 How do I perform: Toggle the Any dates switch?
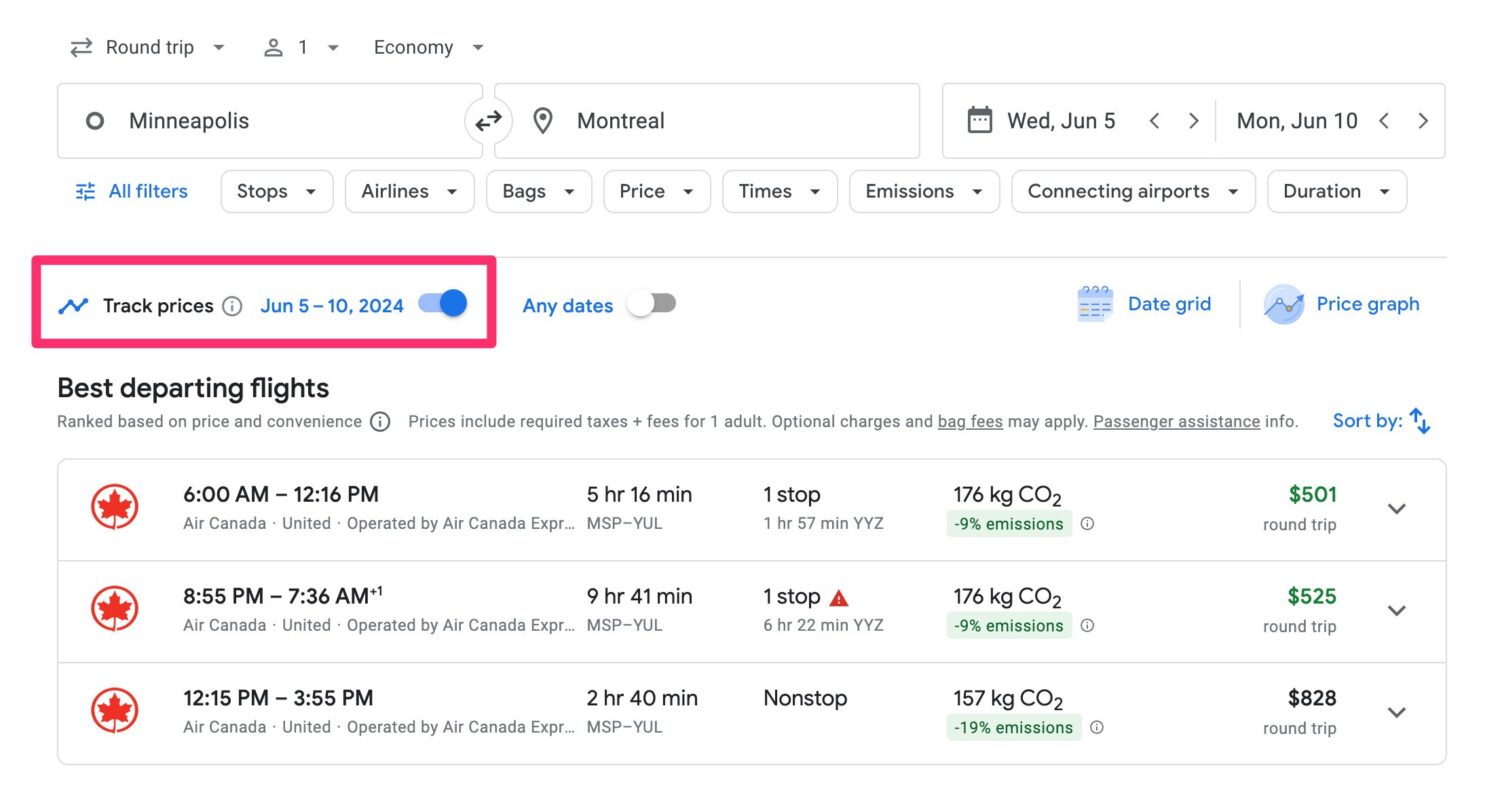pos(652,306)
